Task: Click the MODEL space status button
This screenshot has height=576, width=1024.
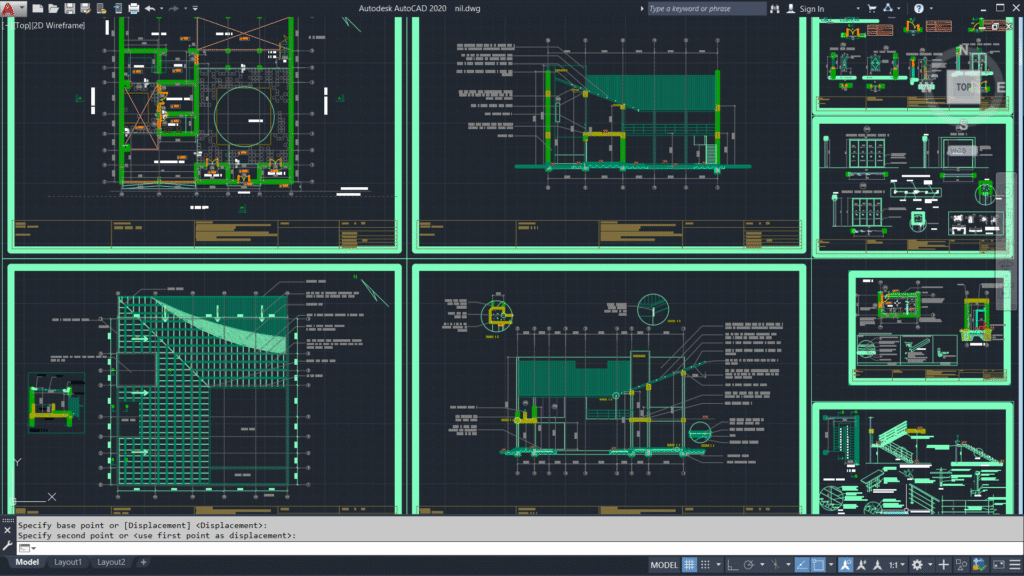Action: (x=664, y=565)
